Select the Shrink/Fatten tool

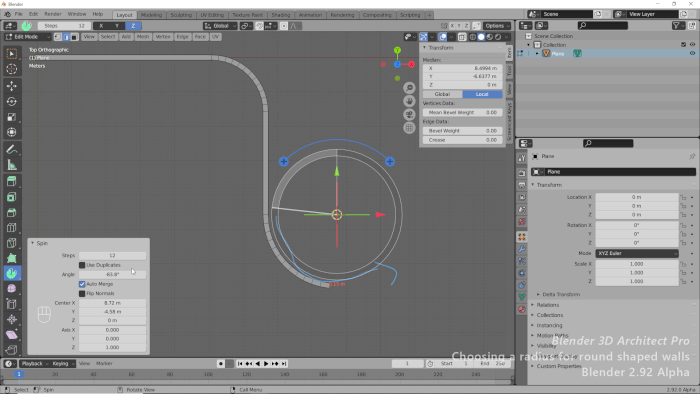coord(12,319)
